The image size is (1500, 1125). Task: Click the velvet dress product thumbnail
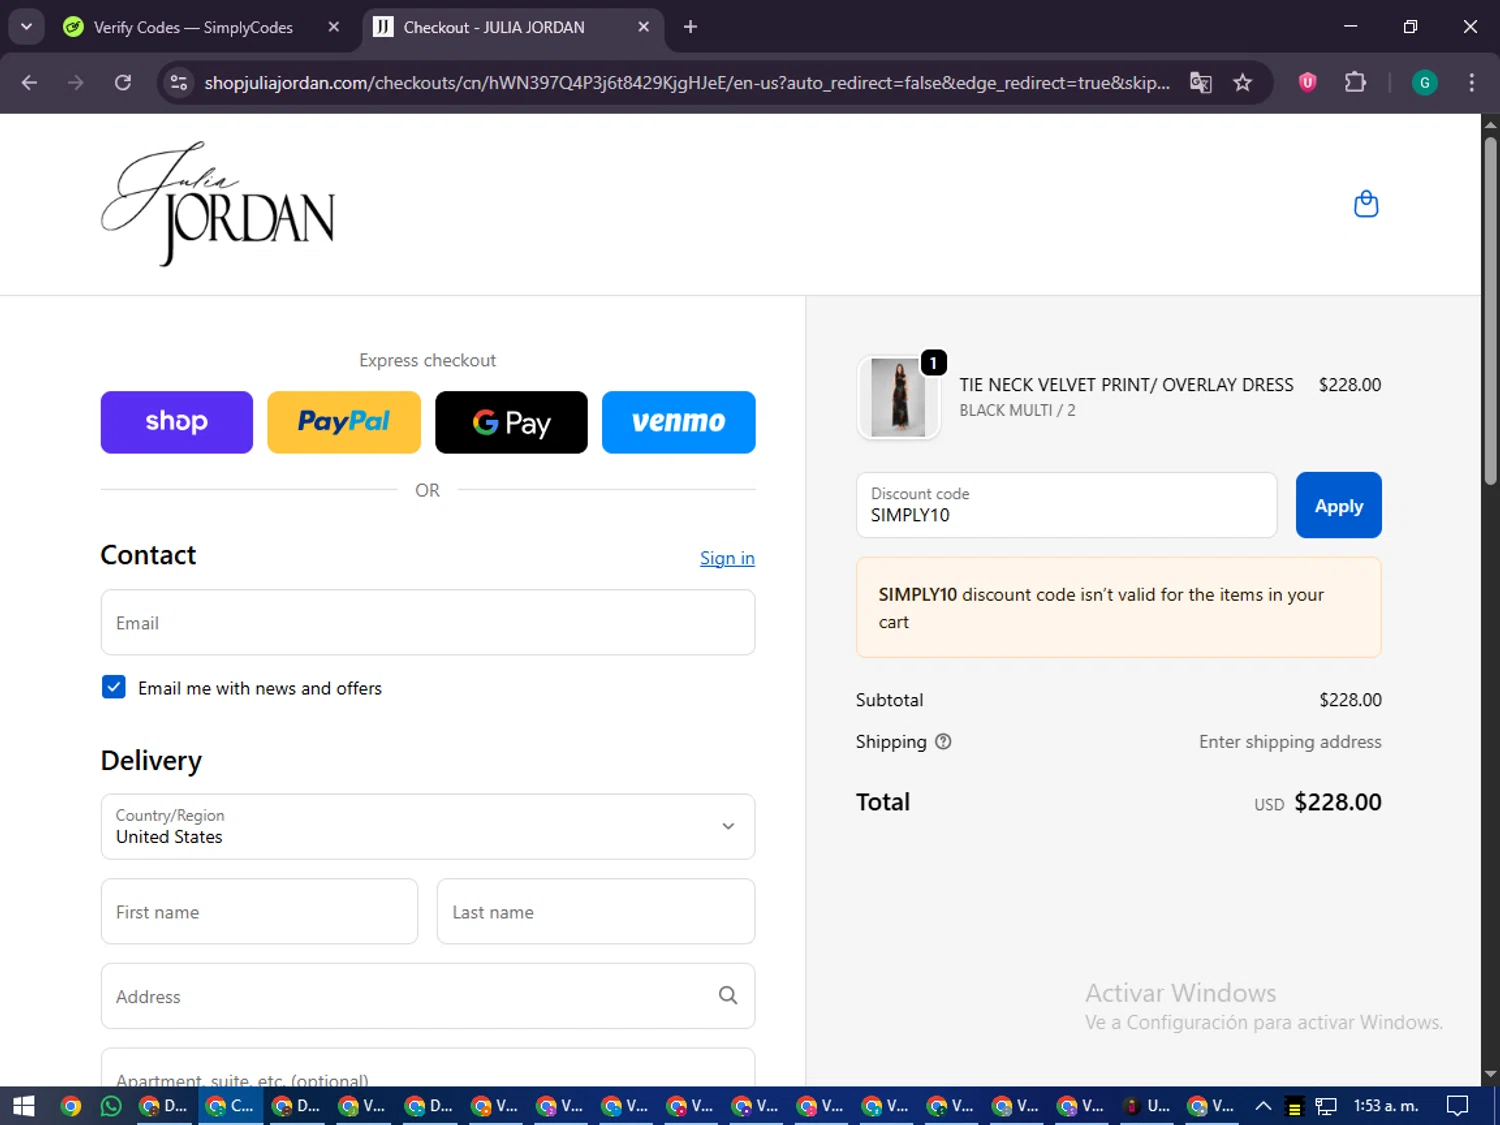point(898,398)
